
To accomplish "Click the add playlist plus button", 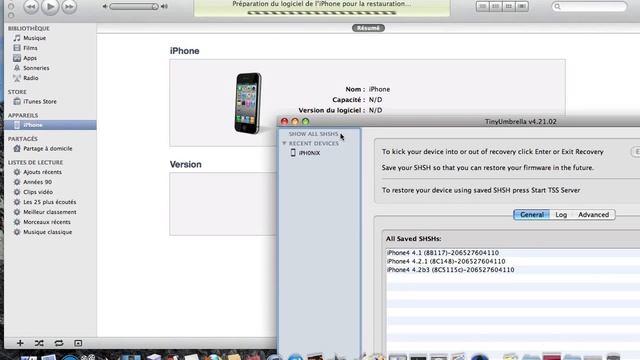I will [20, 343].
